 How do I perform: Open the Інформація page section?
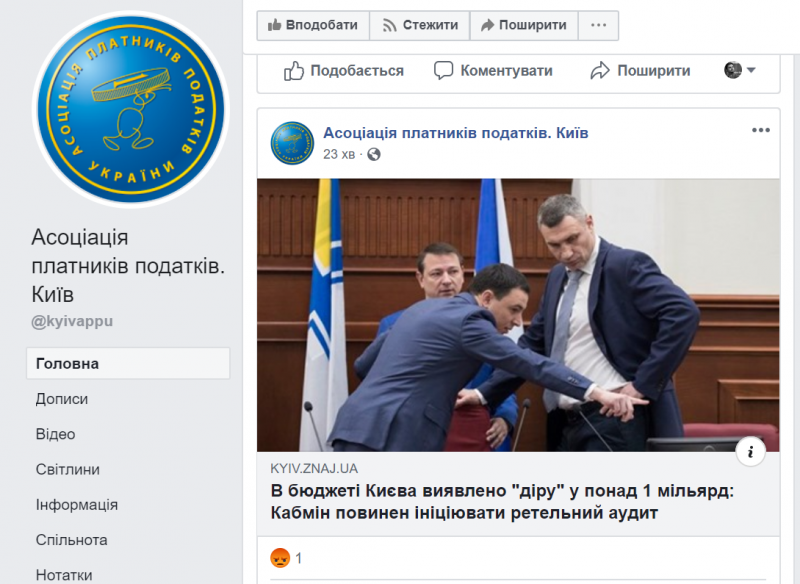[77, 504]
